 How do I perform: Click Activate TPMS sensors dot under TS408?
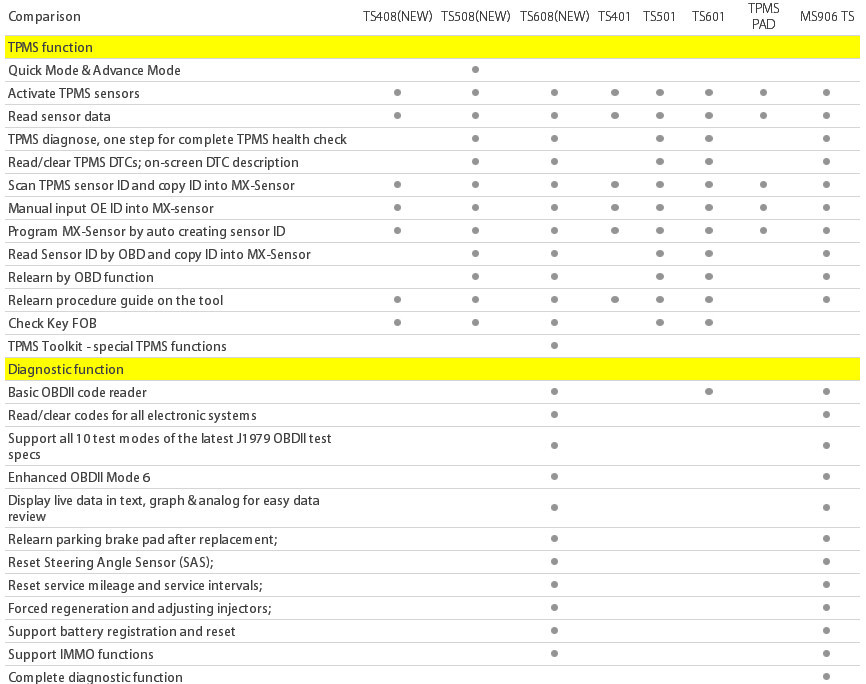tap(398, 93)
